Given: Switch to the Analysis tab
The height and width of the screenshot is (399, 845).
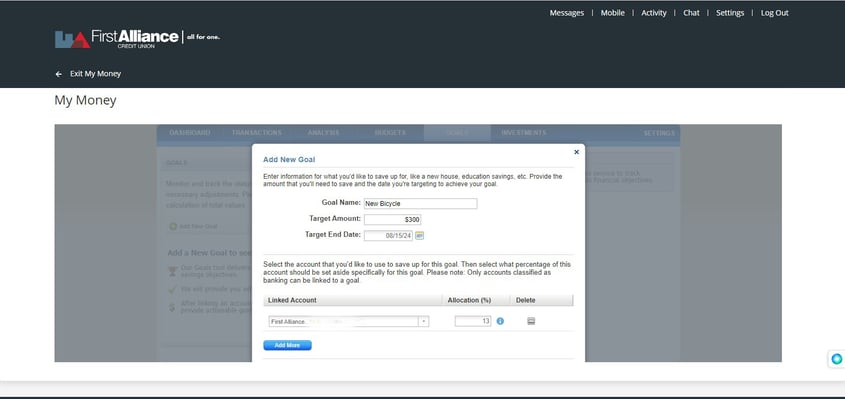Looking at the screenshot, I should (x=323, y=133).
